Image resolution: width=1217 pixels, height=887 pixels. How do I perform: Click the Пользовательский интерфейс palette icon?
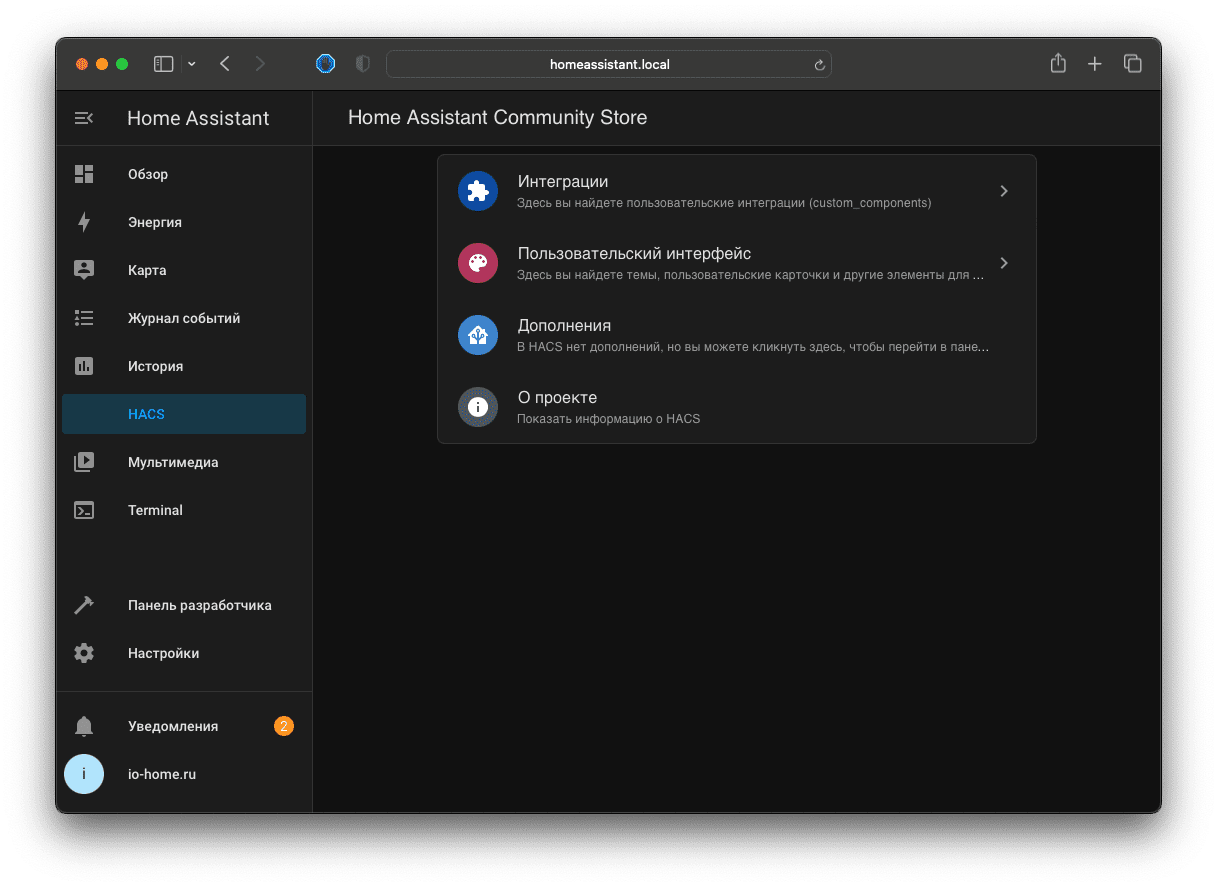pos(477,262)
